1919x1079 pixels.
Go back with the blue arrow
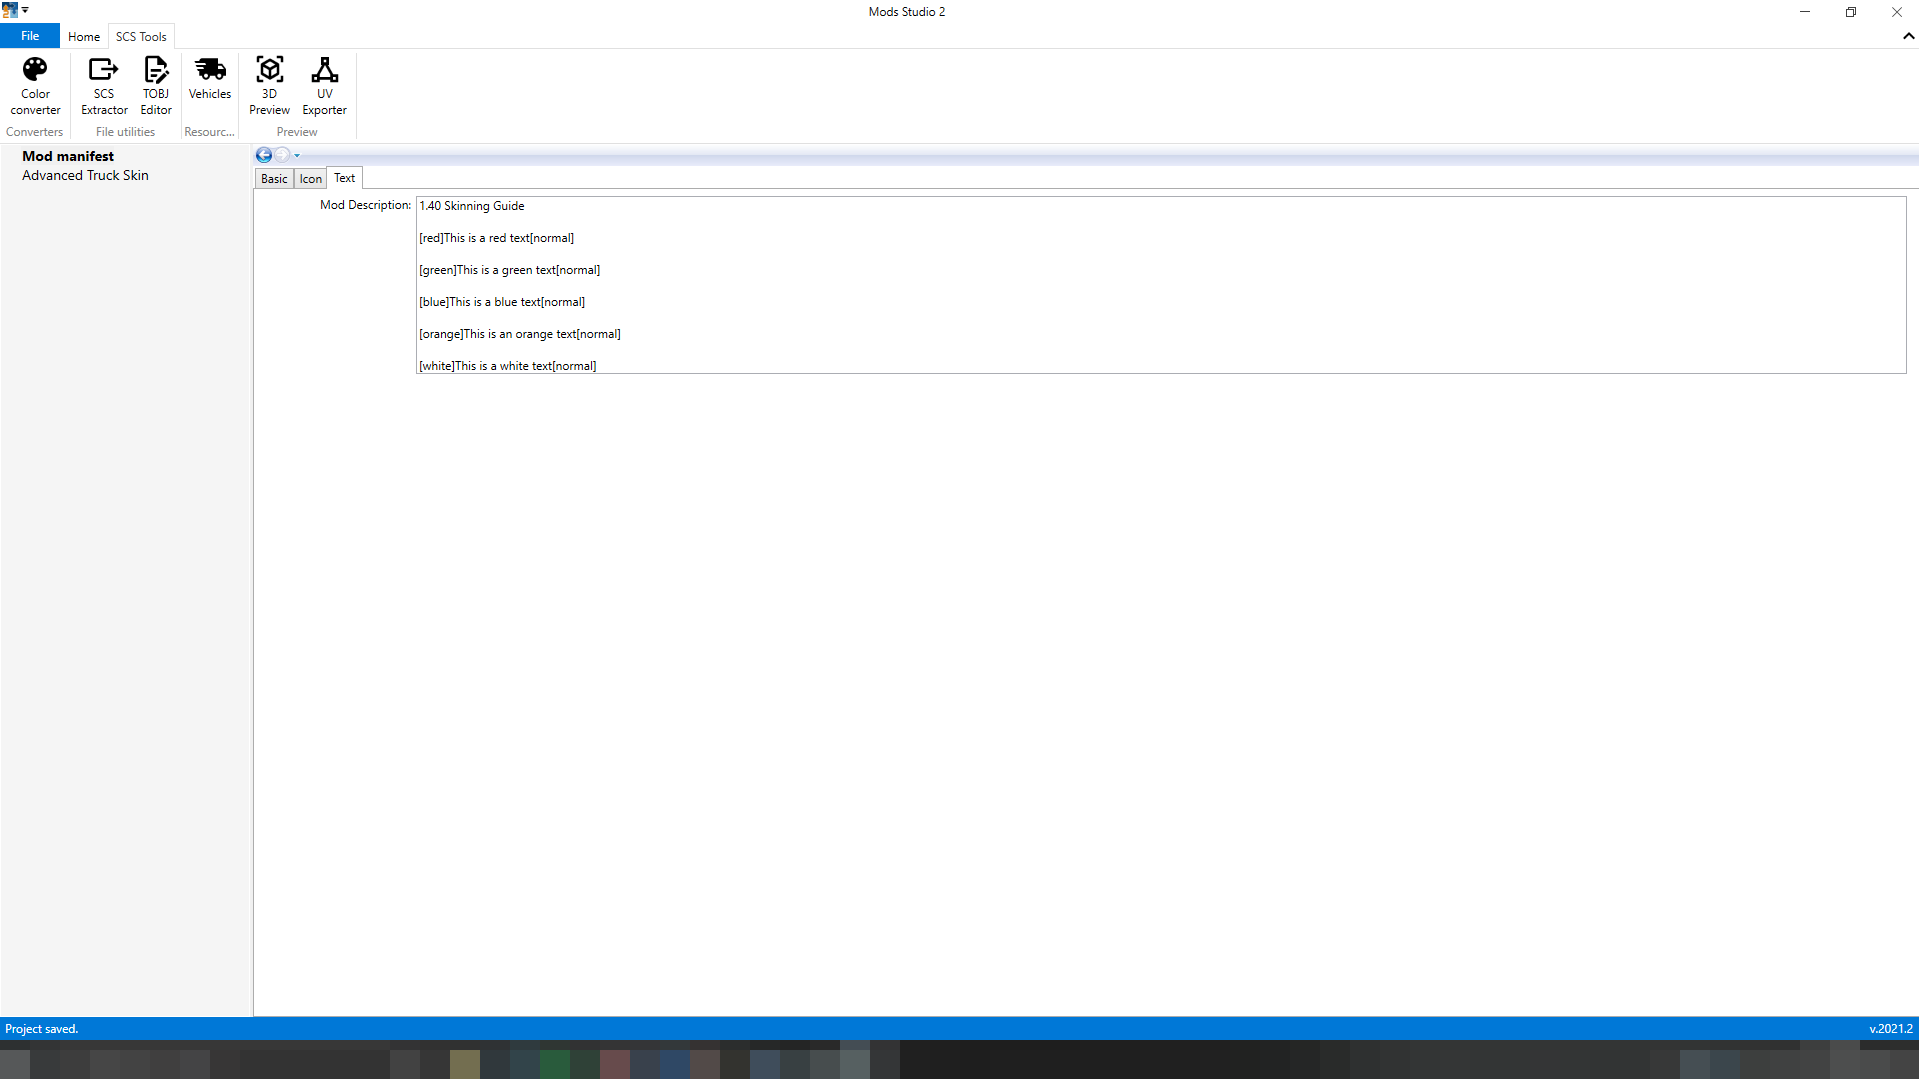tap(264, 155)
